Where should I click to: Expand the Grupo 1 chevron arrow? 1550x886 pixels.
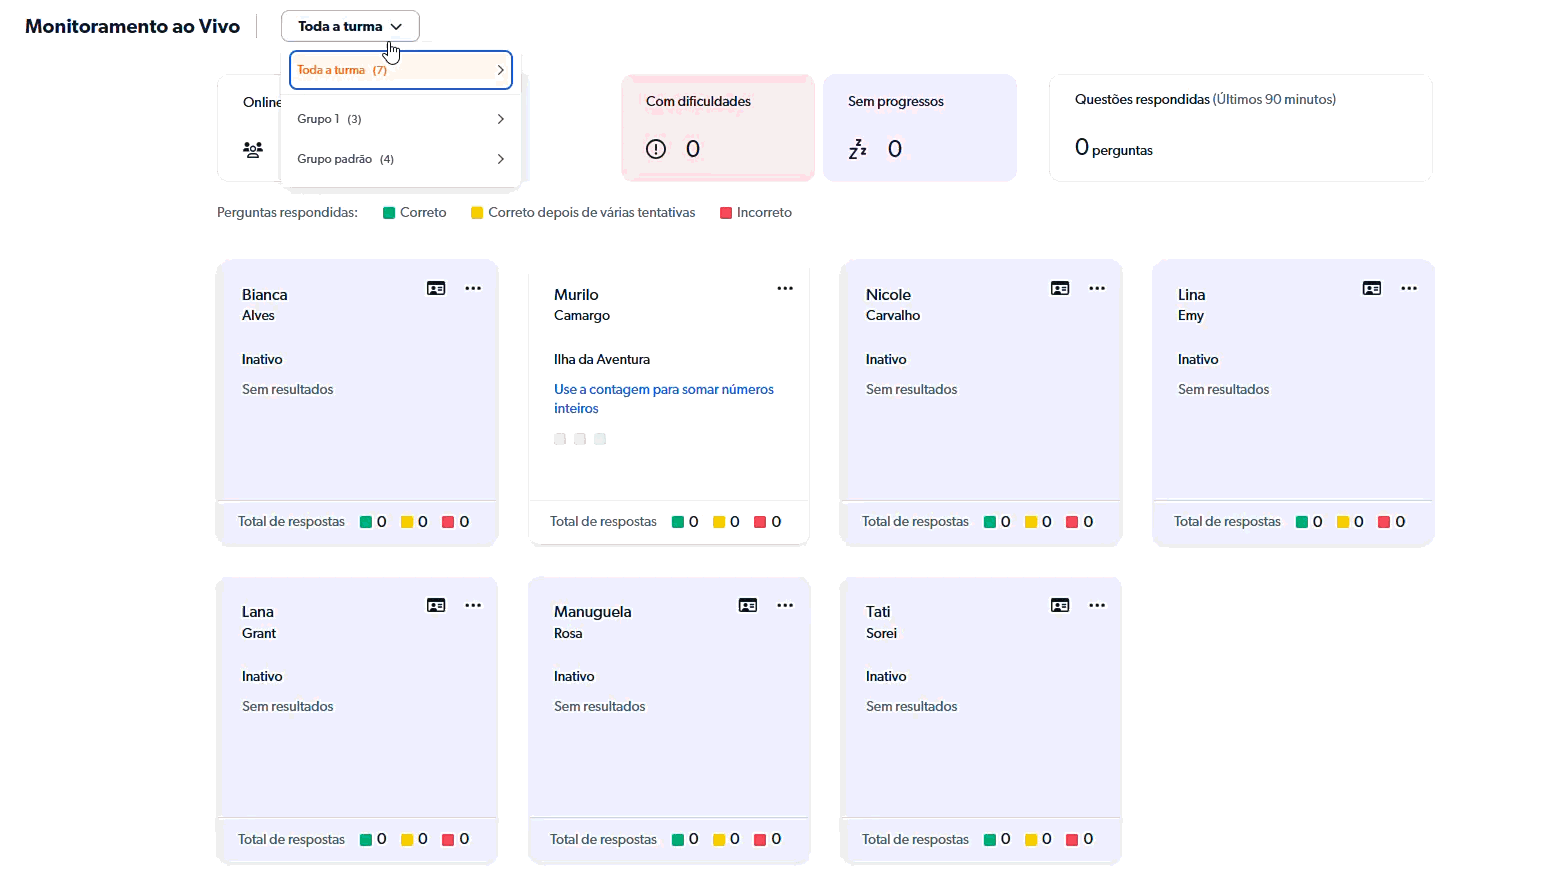[500, 119]
